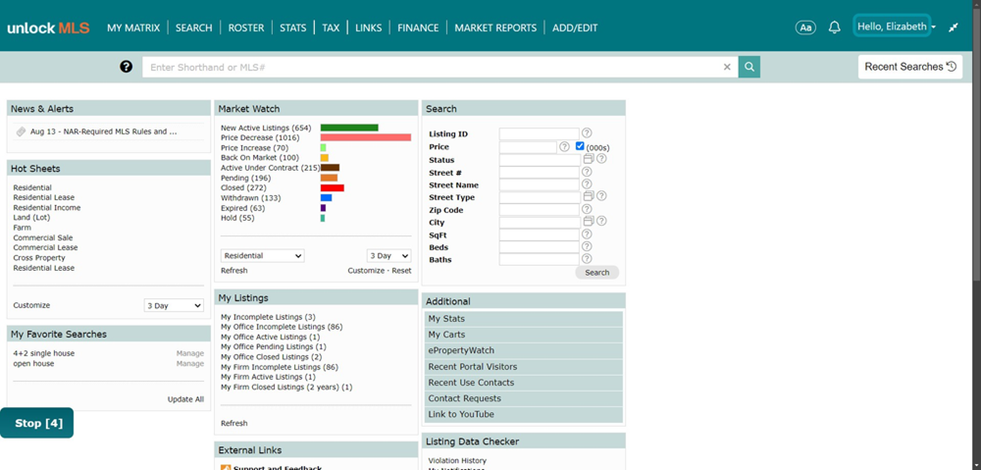Click Update All in My Favorite Searches
This screenshot has height=470, width=981.
coord(186,399)
